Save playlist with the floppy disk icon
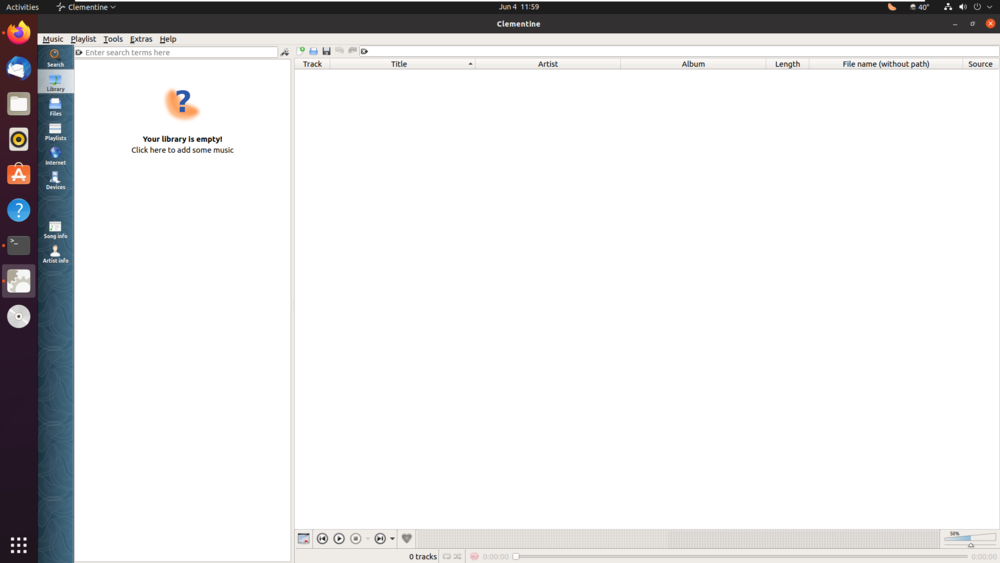1000x563 pixels. (x=327, y=51)
